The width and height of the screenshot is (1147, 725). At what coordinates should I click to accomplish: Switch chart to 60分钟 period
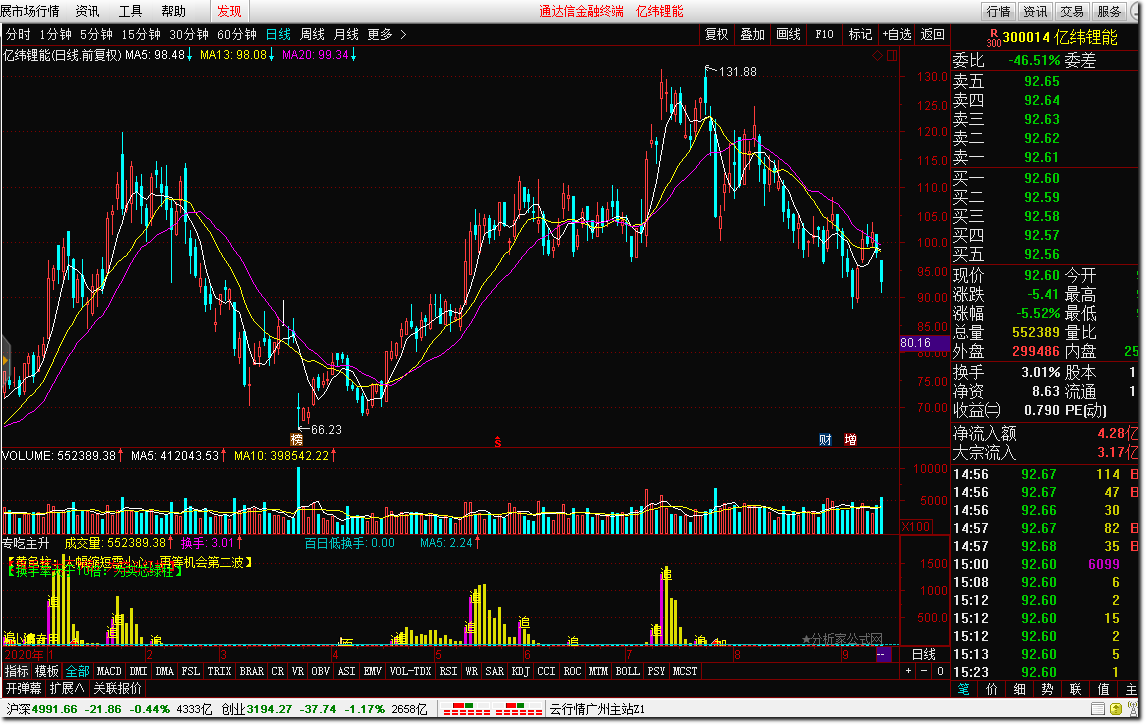click(x=237, y=34)
